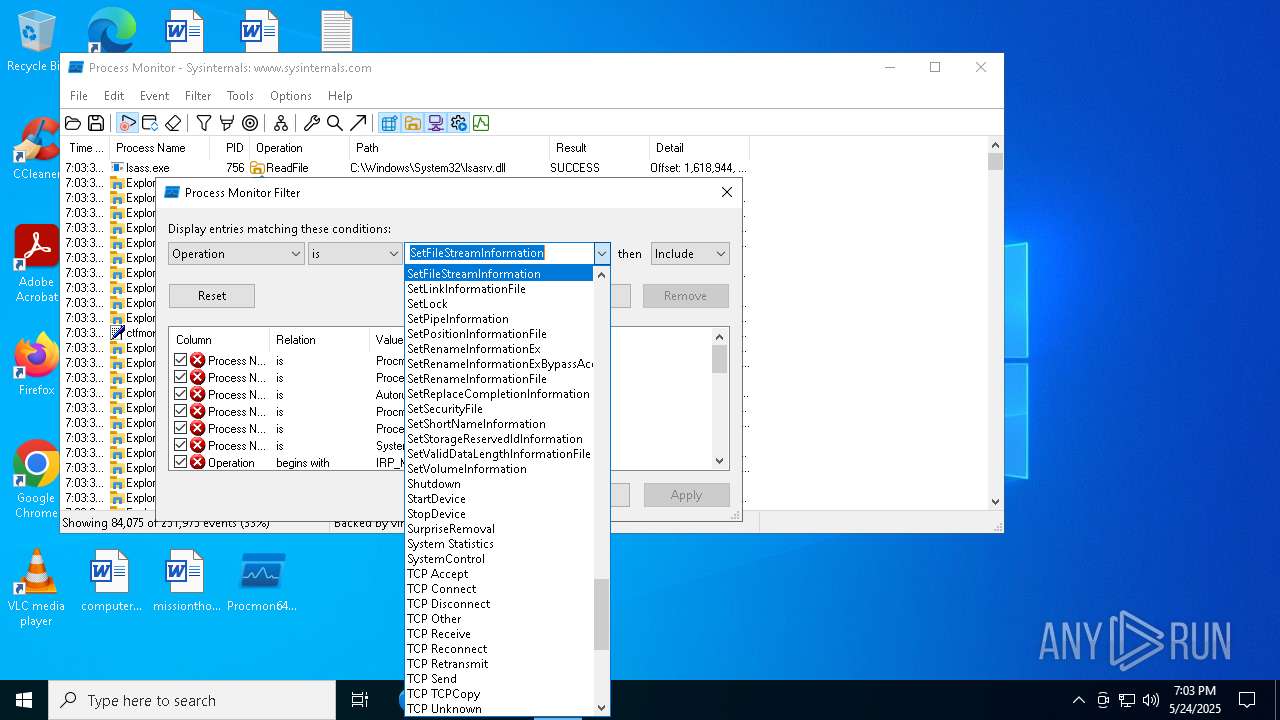The width and height of the screenshot is (1280, 720).
Task: Click the Apply button
Action: pos(686,495)
